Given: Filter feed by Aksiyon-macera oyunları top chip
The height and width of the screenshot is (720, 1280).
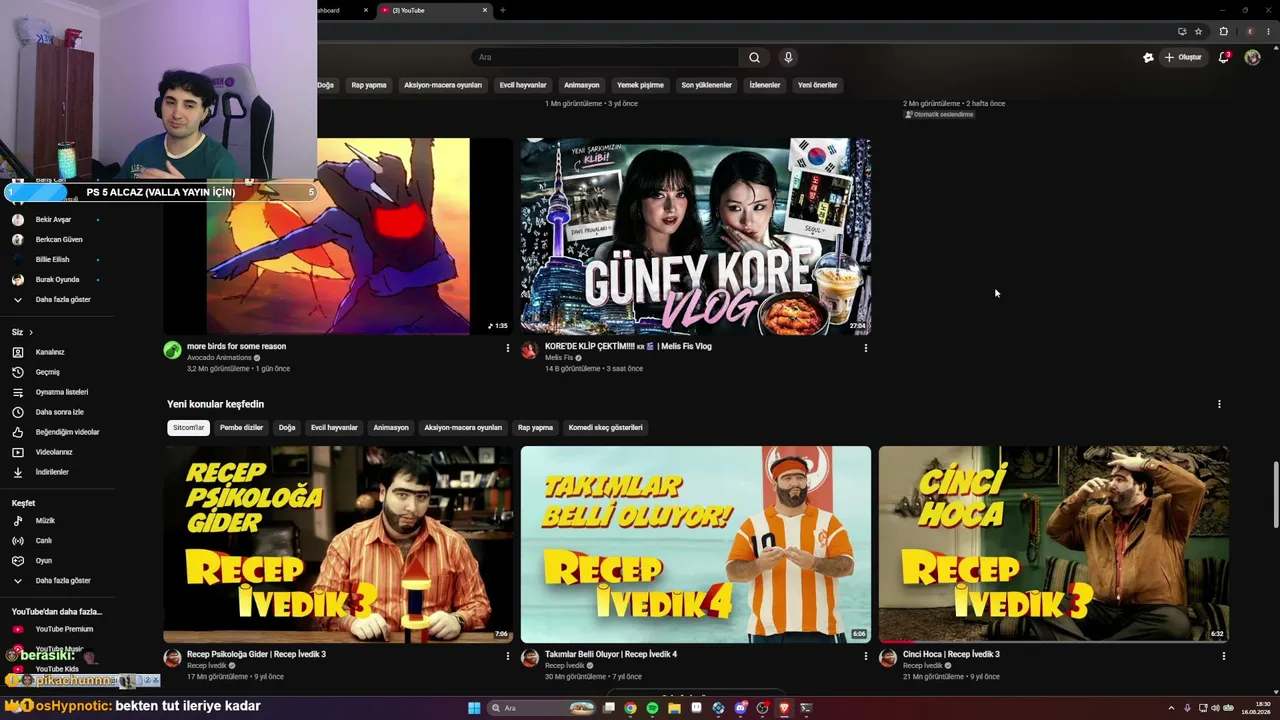Looking at the screenshot, I should pyautogui.click(x=443, y=85).
